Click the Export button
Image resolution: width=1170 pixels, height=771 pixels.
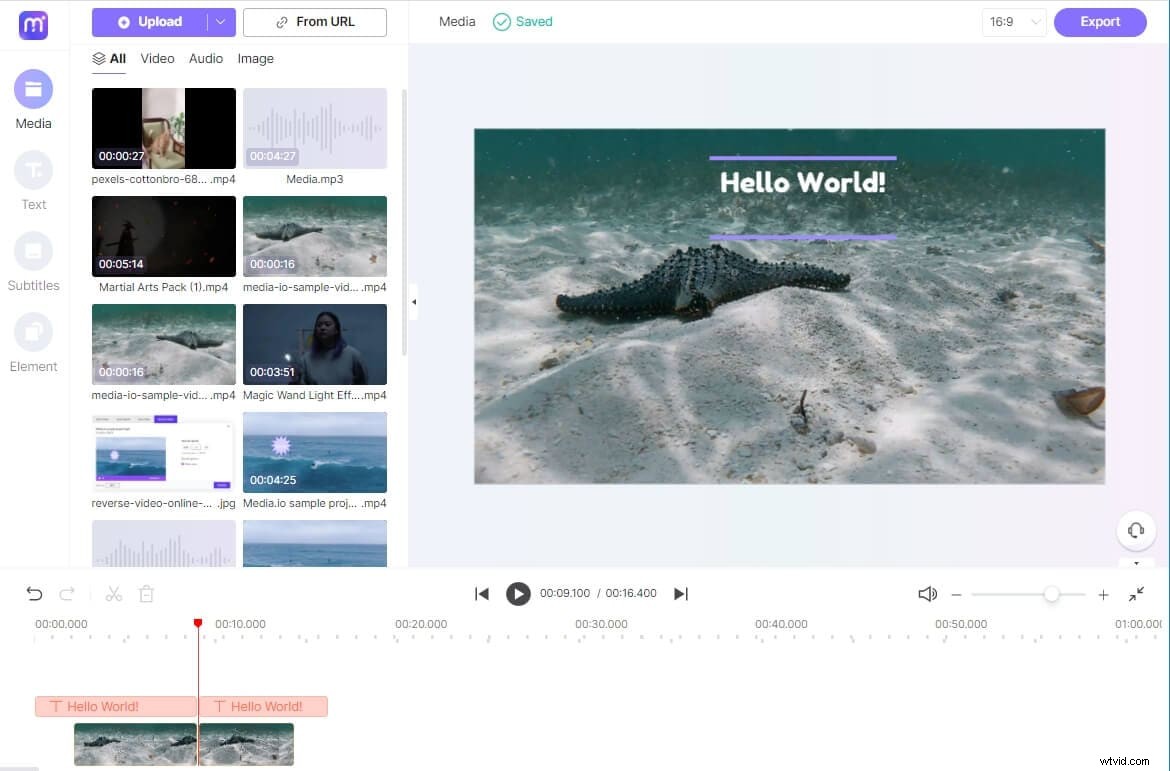pos(1100,21)
